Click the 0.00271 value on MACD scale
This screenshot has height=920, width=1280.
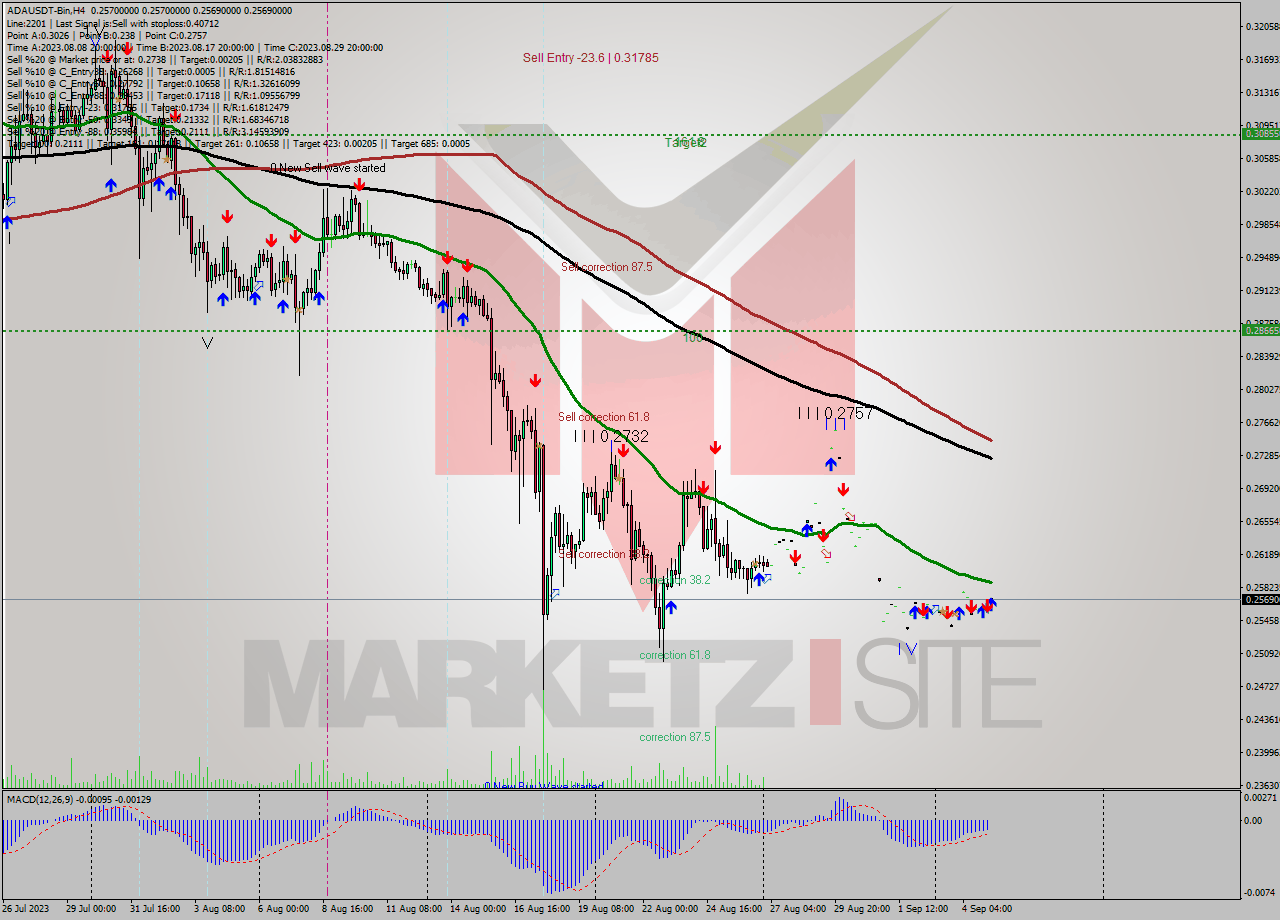tap(1259, 797)
